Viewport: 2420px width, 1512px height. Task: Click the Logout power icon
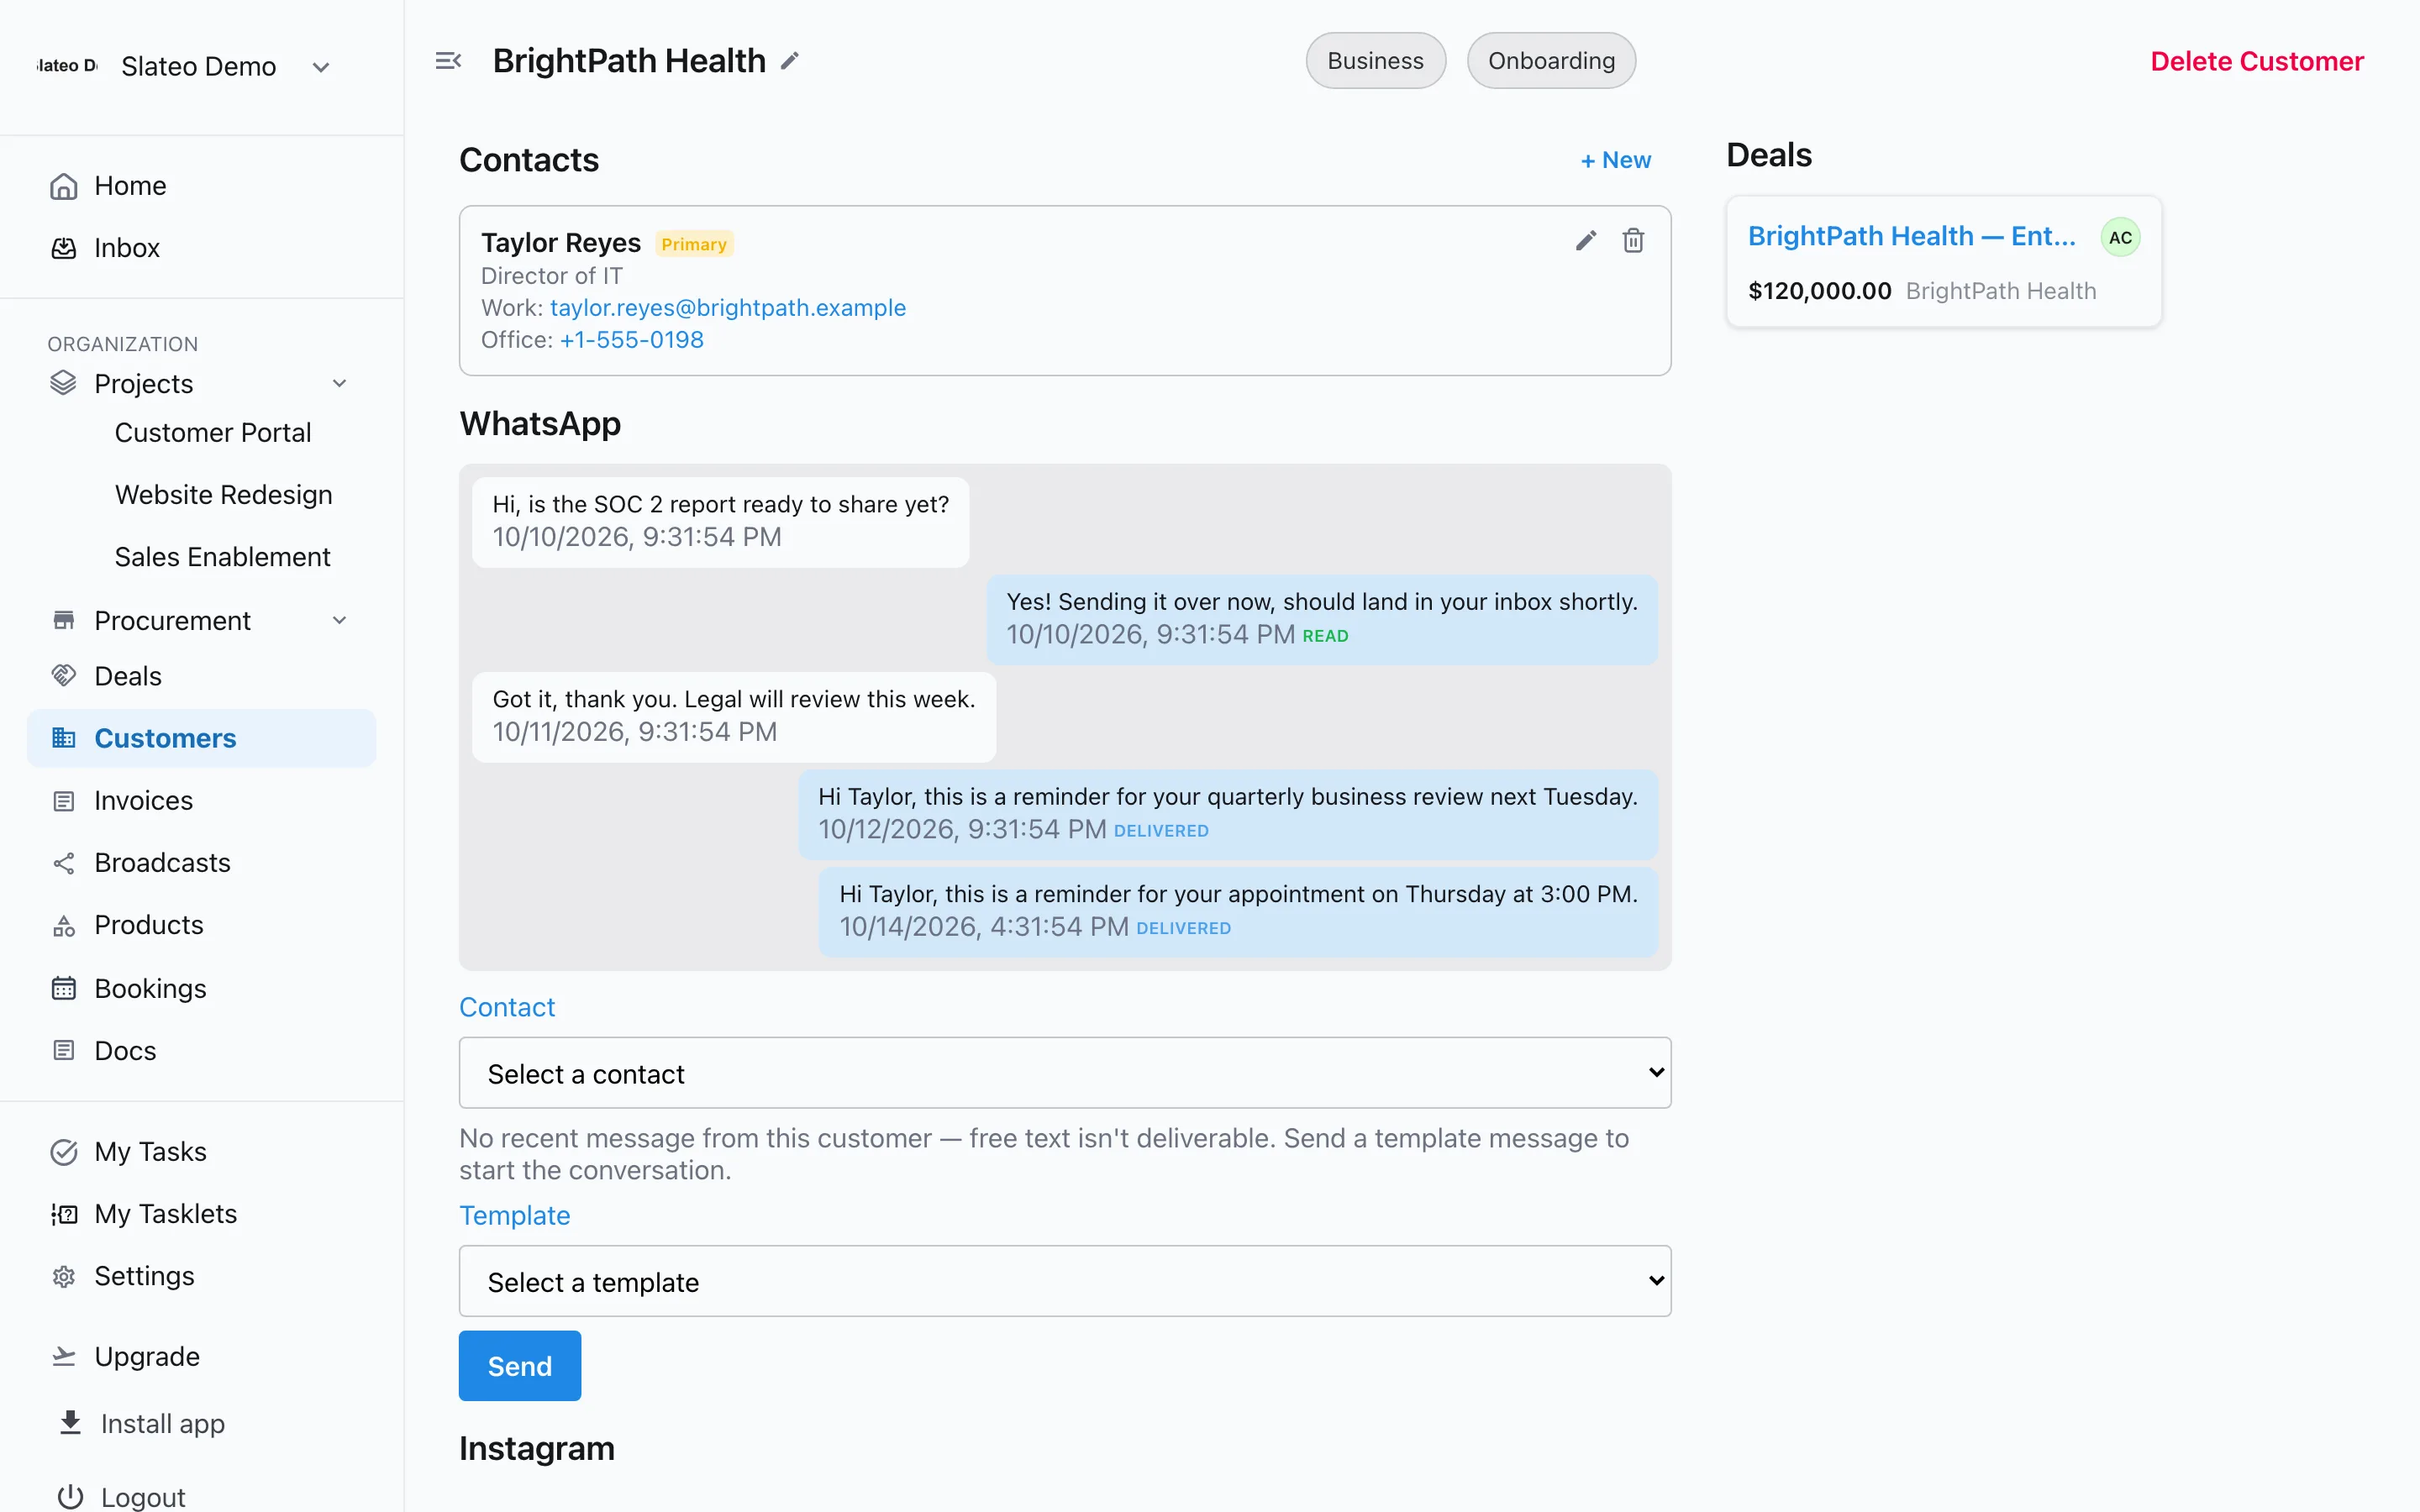point(70,1497)
